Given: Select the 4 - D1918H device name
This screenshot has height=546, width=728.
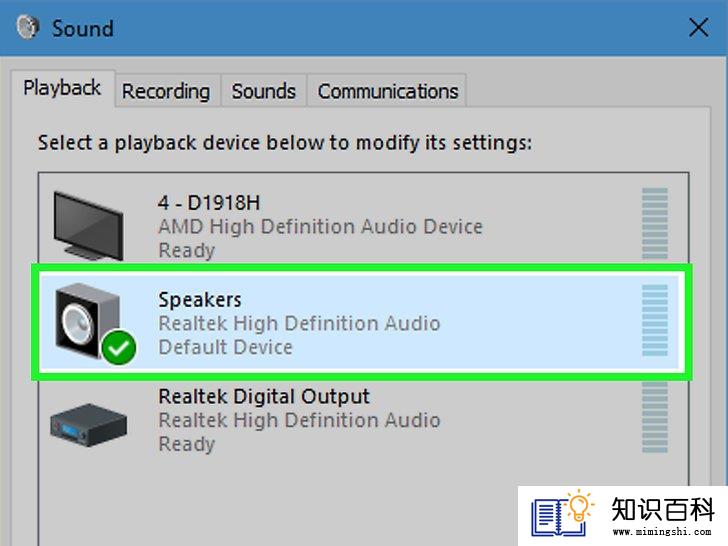Looking at the screenshot, I should click(209, 203).
